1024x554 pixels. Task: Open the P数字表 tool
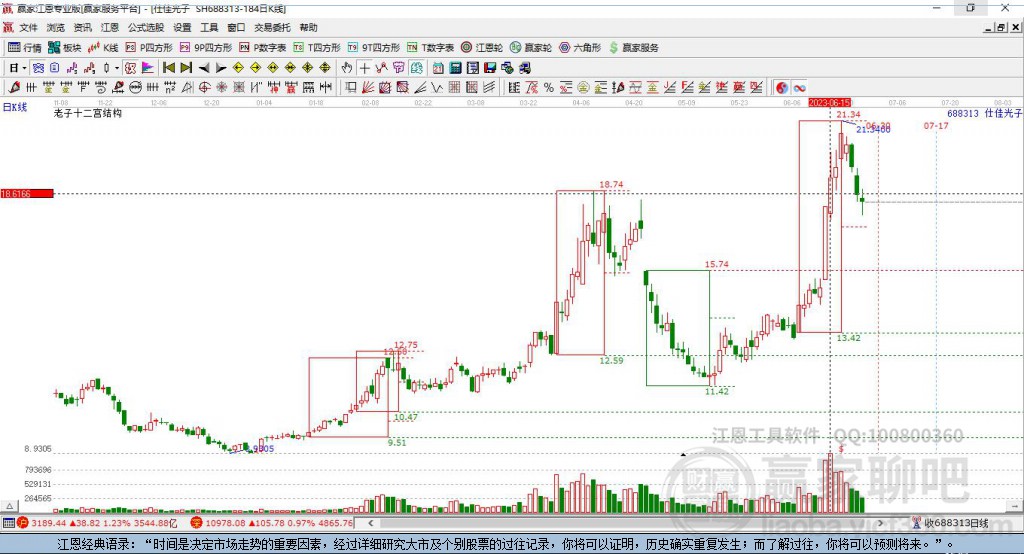click(263, 48)
